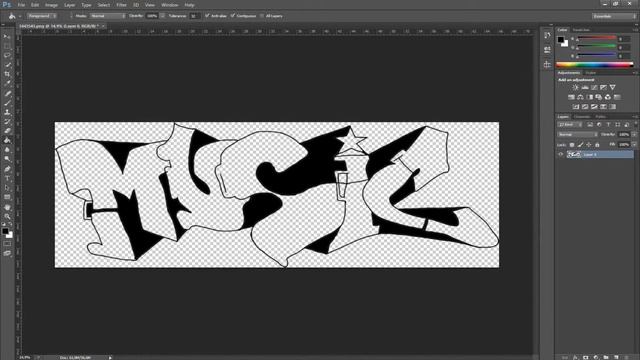Select the Clone Stamp tool
640x360 pixels.
(x=7, y=112)
